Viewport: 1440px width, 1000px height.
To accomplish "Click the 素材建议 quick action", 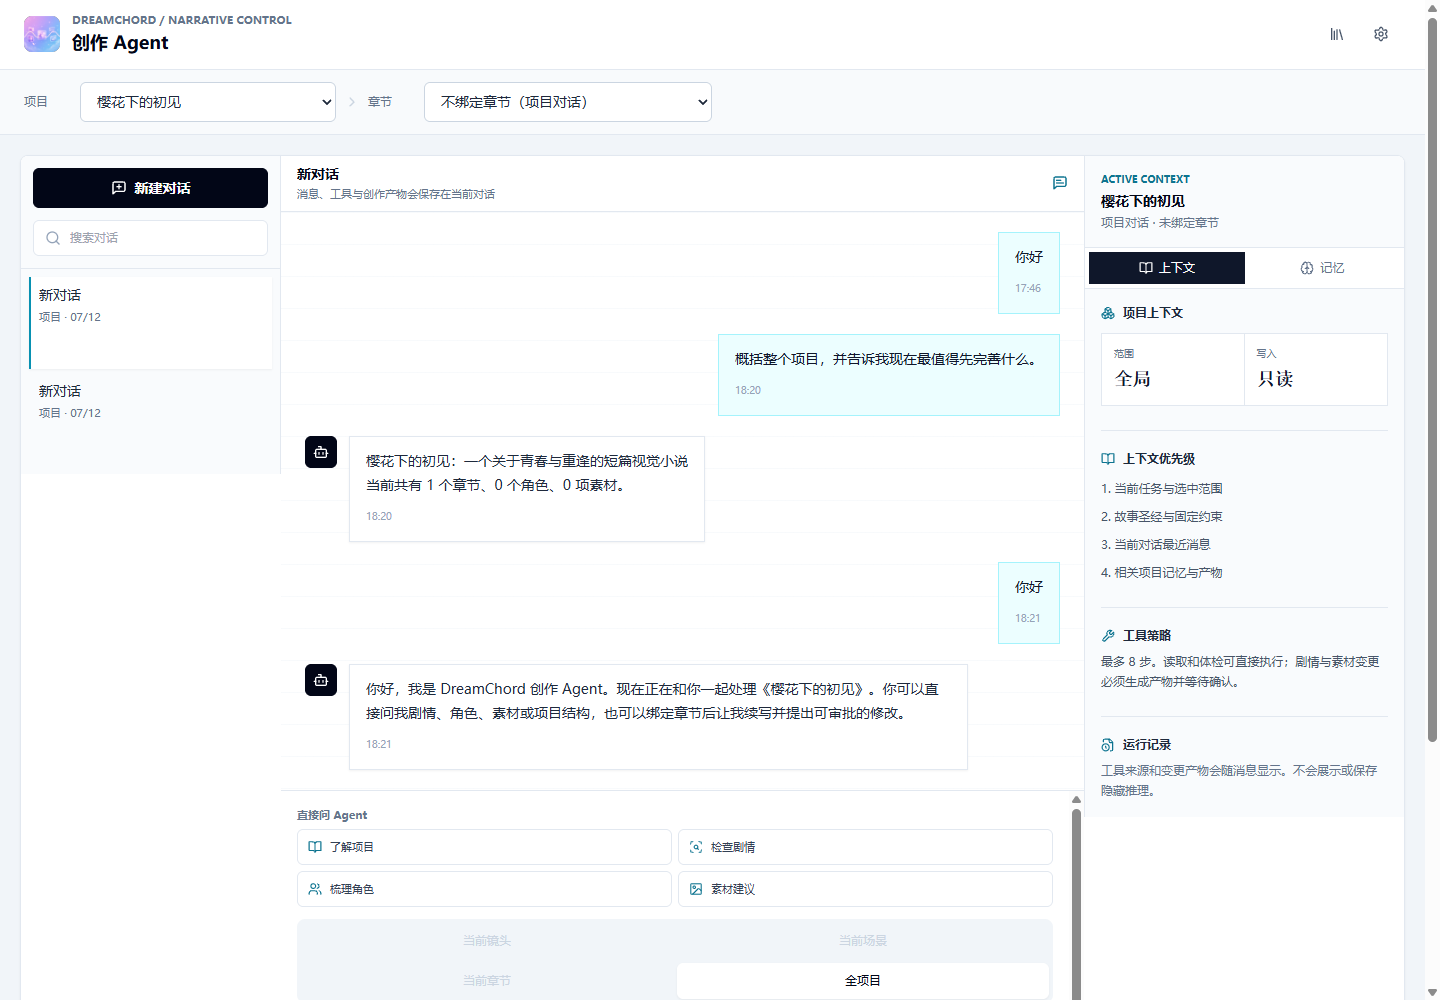I will (x=865, y=889).
